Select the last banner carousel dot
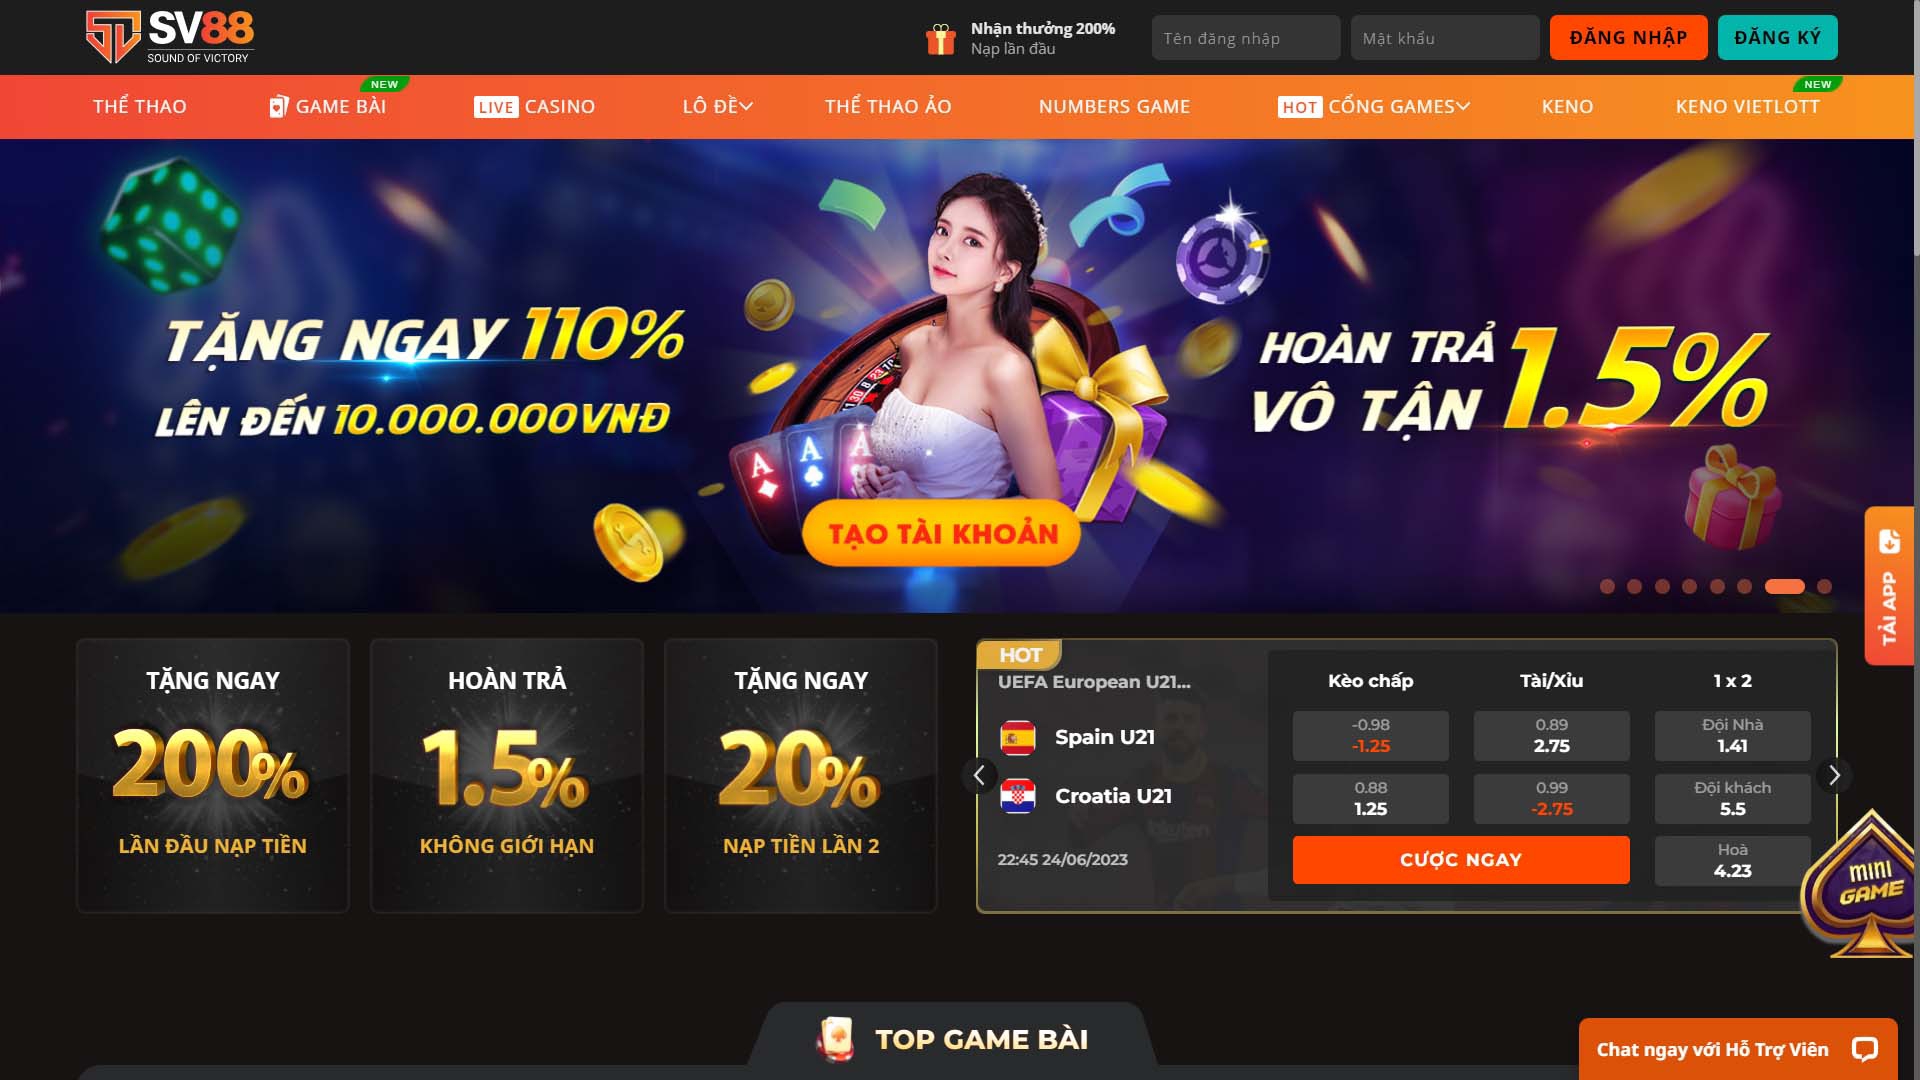The image size is (1920, 1080). (x=1824, y=587)
